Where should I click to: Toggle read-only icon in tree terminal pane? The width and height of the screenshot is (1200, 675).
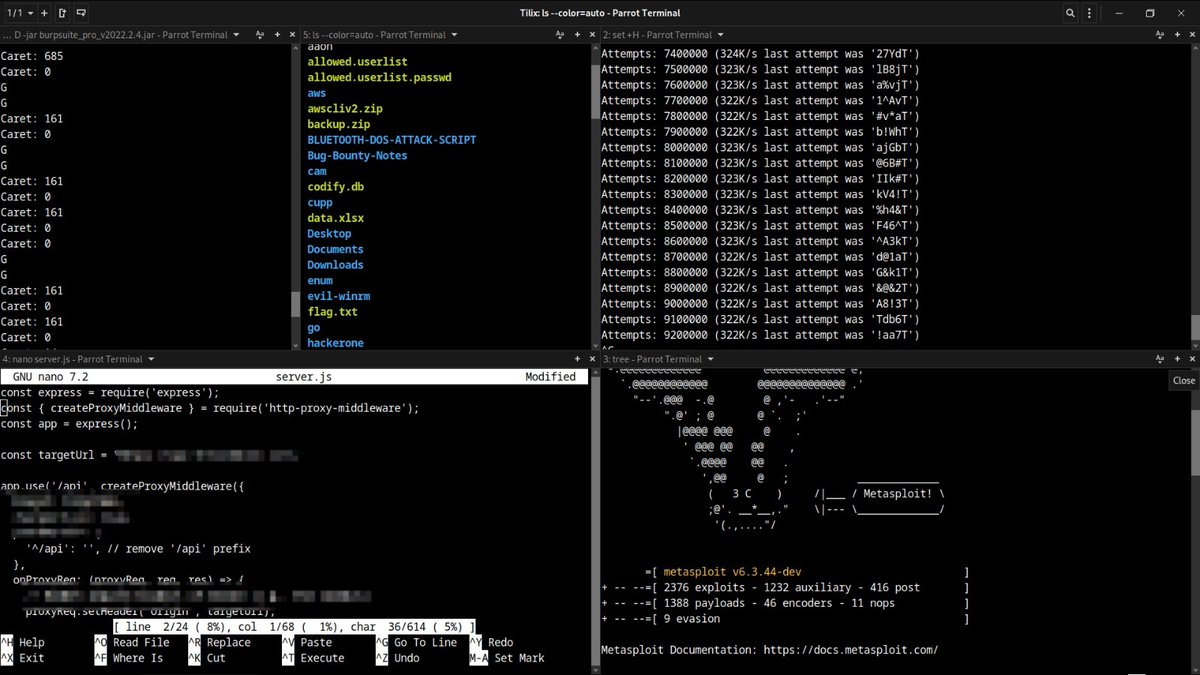[1159, 360]
